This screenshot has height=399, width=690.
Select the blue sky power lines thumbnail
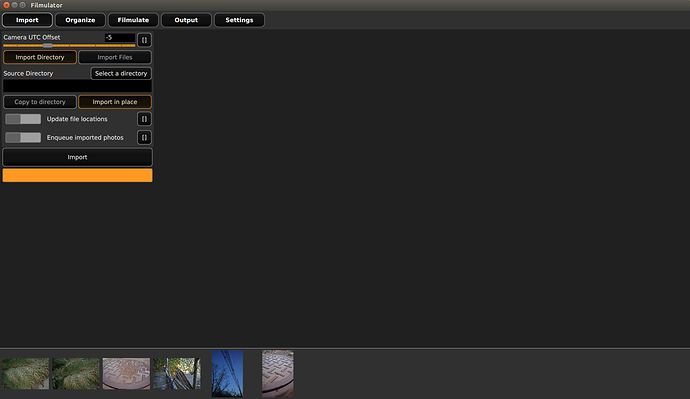click(227, 373)
